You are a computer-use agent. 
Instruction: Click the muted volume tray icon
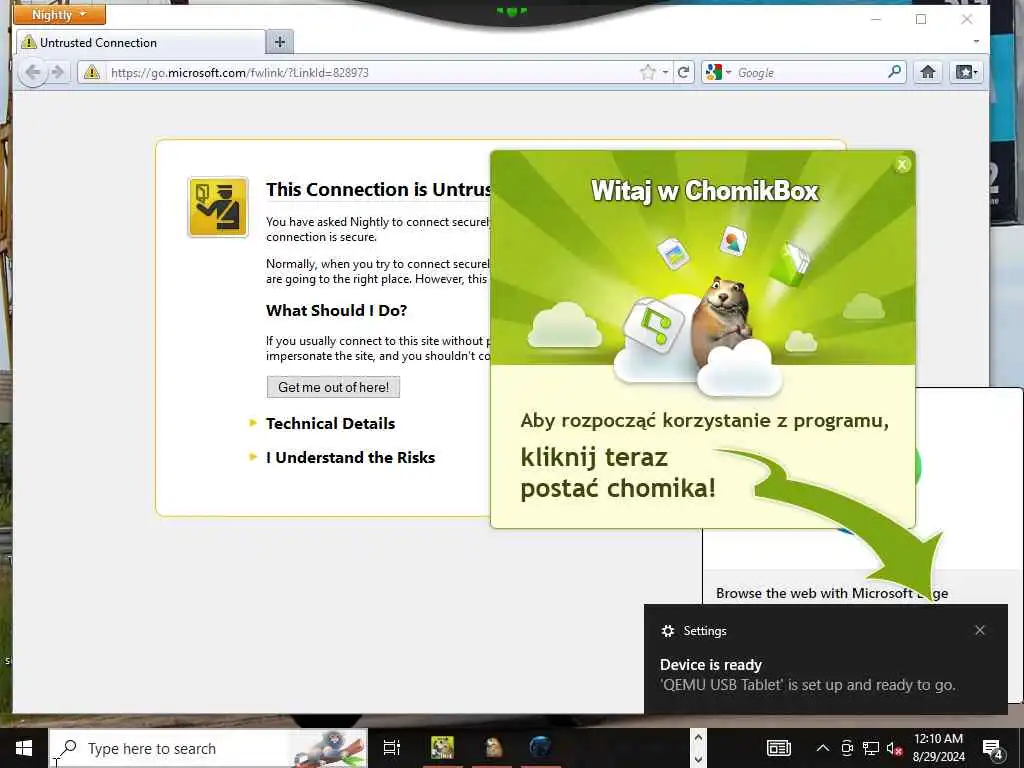coord(894,748)
